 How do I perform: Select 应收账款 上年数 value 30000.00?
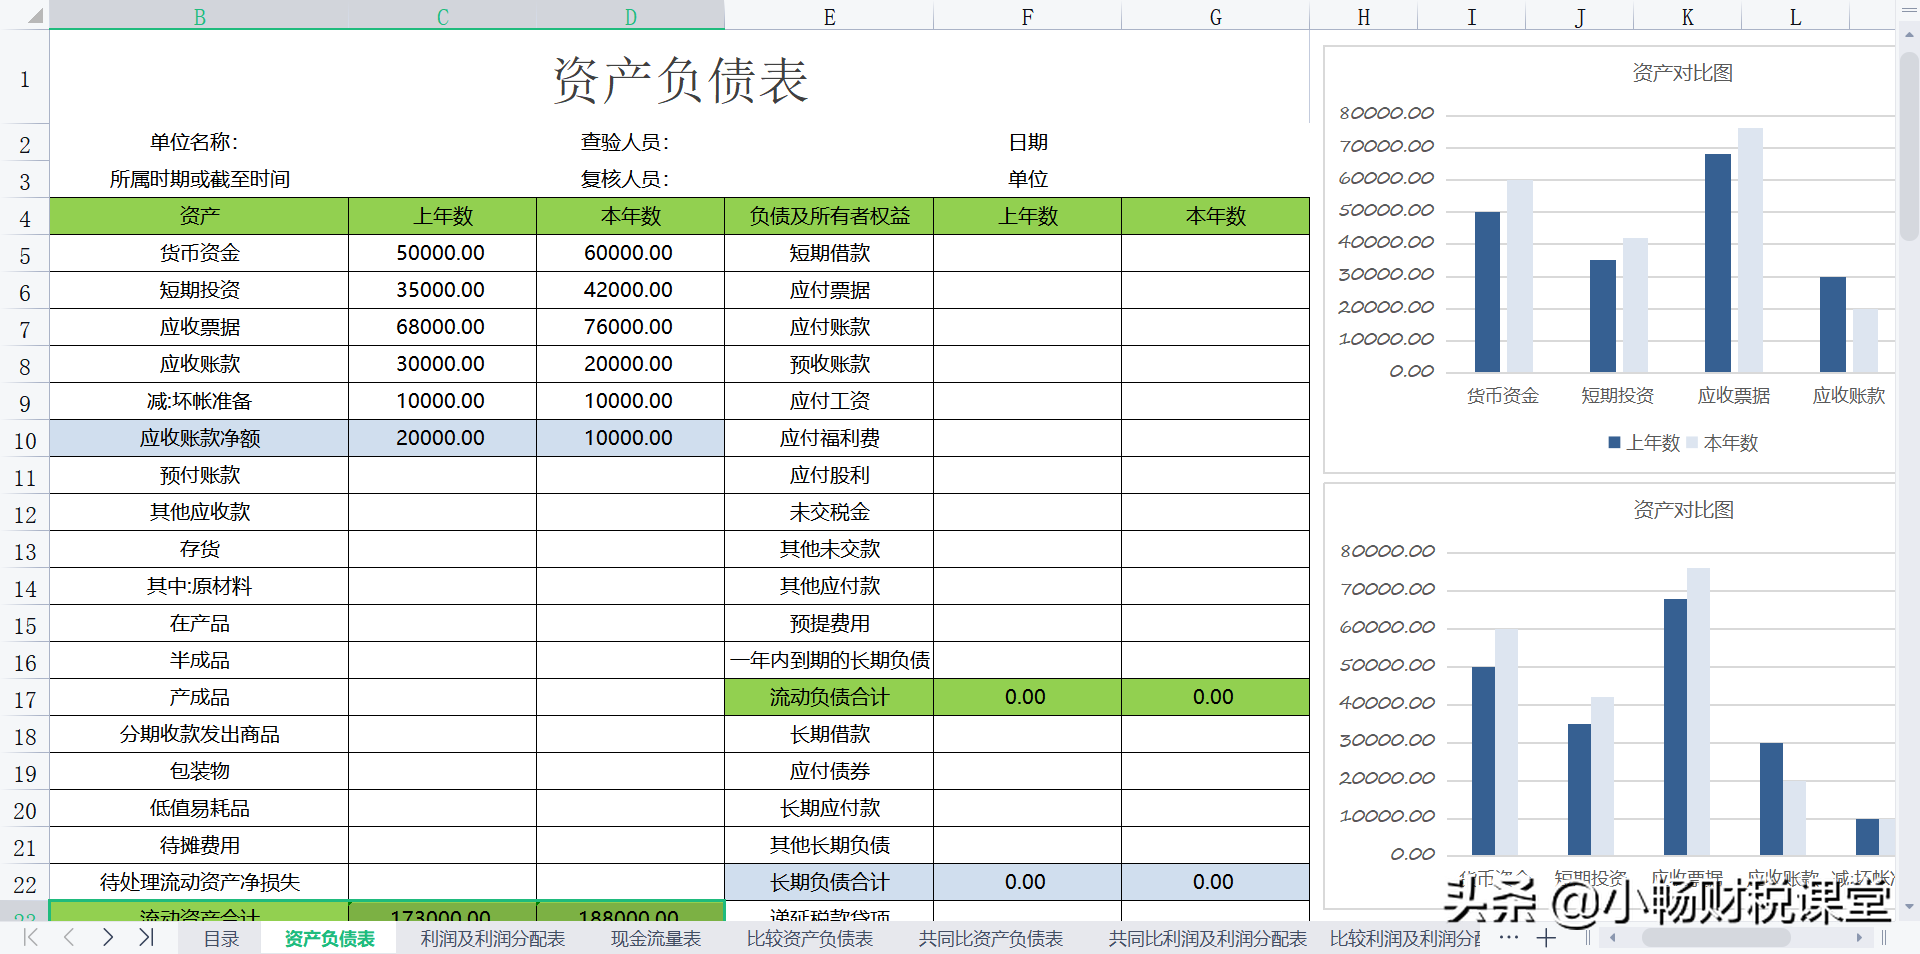point(442,364)
